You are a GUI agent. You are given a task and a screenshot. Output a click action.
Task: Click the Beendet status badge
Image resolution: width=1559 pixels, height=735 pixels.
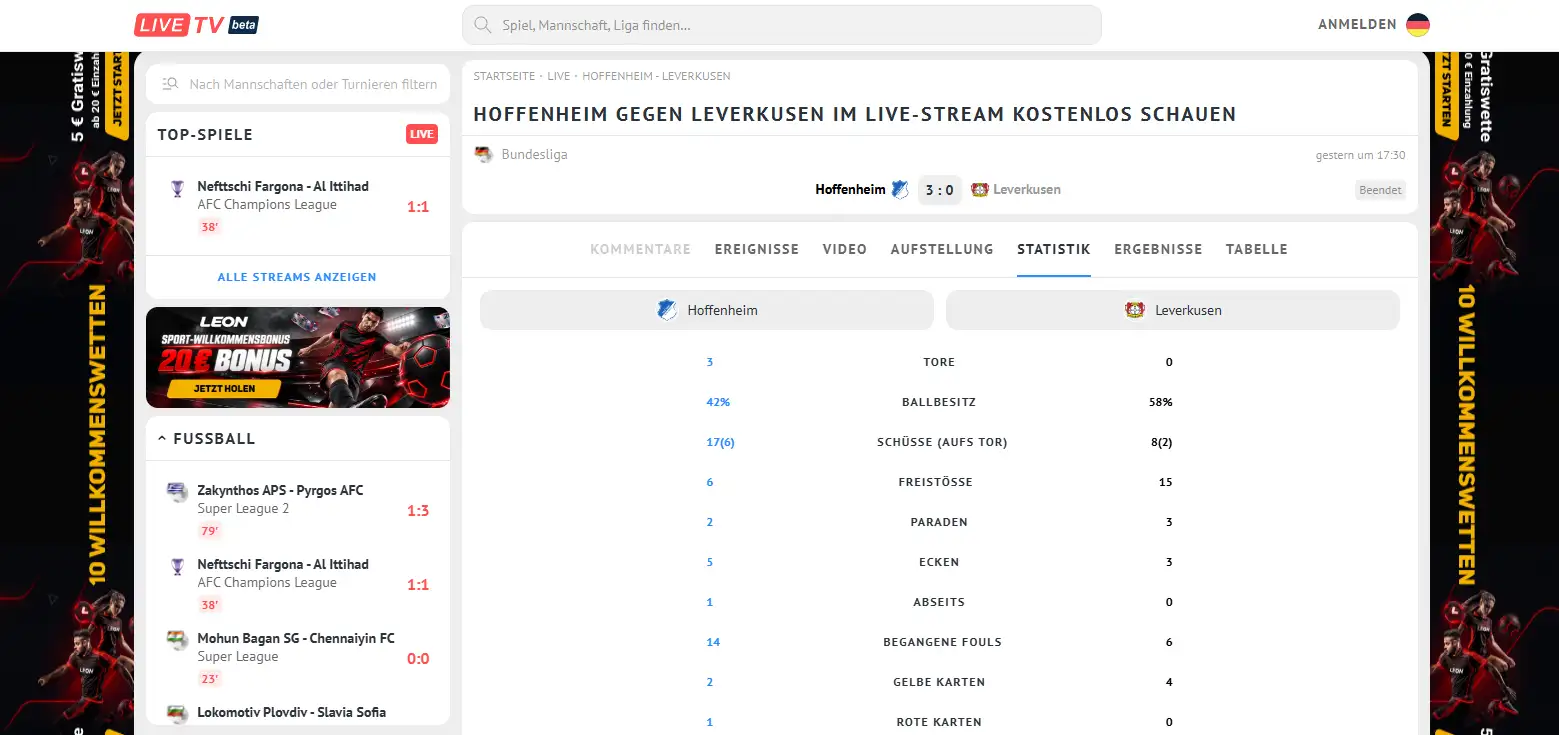tap(1380, 190)
